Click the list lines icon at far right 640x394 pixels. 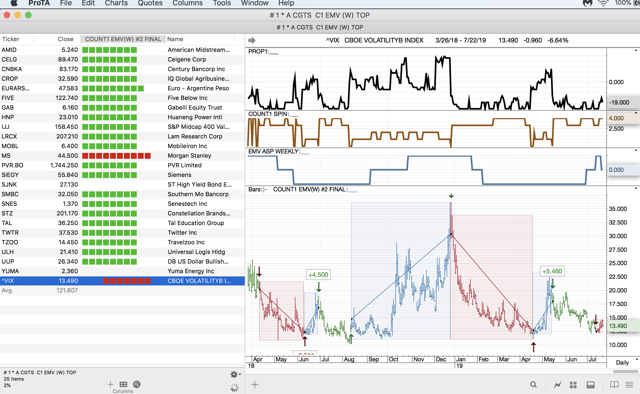[x=629, y=385]
